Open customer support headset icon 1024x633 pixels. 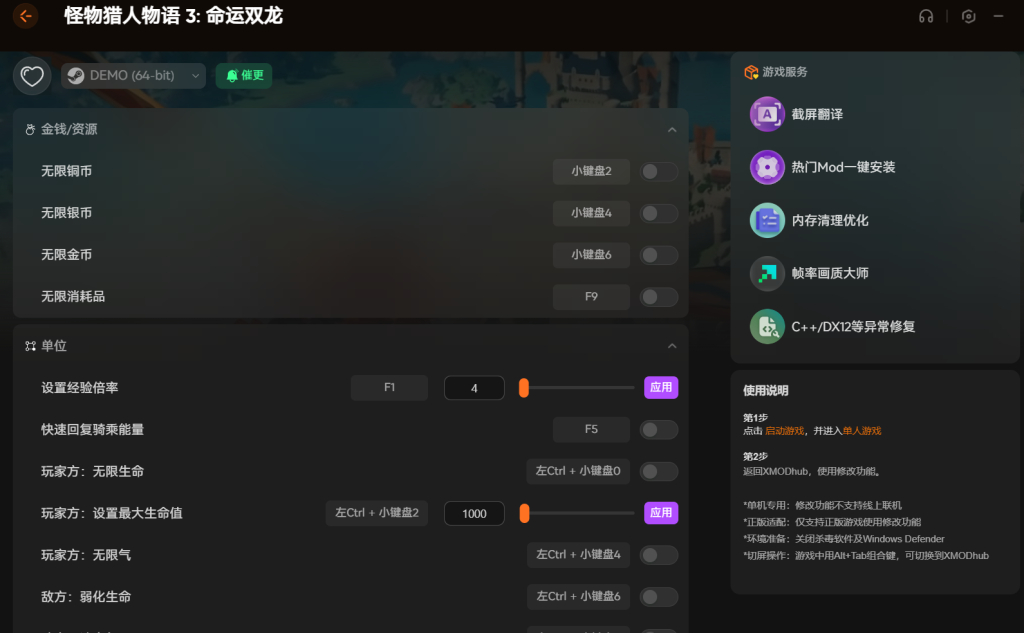[x=926, y=16]
